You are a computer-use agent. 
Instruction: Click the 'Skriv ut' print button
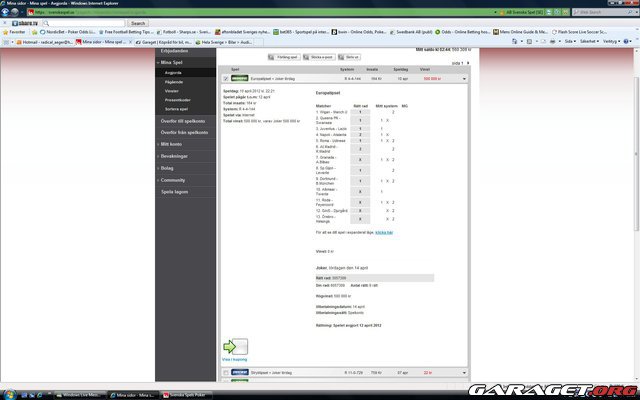tap(352, 58)
